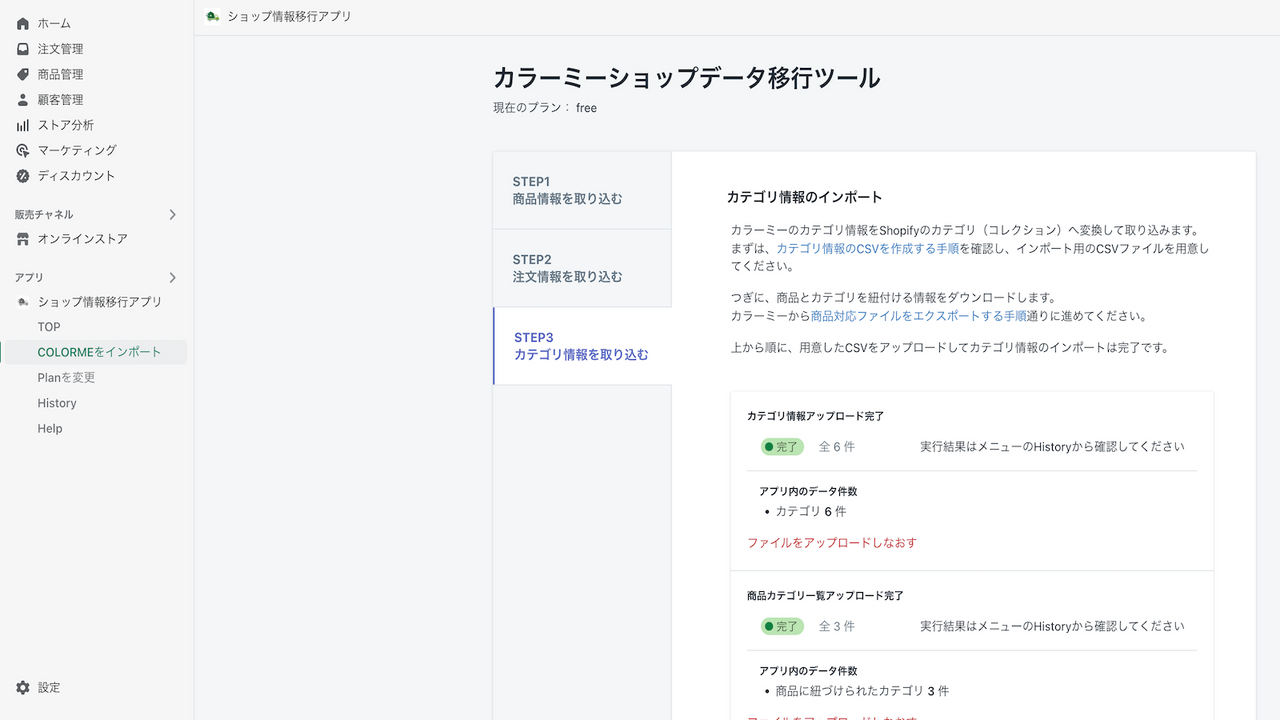Viewport: 1280px width, 720px height.
Task: Click the settings gear icon
Action: point(23,688)
